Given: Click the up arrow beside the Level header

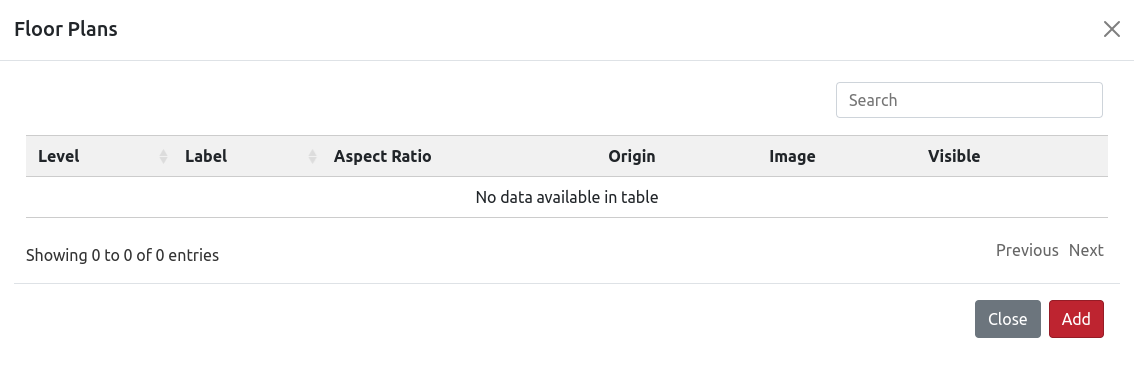Looking at the screenshot, I should (163, 152).
